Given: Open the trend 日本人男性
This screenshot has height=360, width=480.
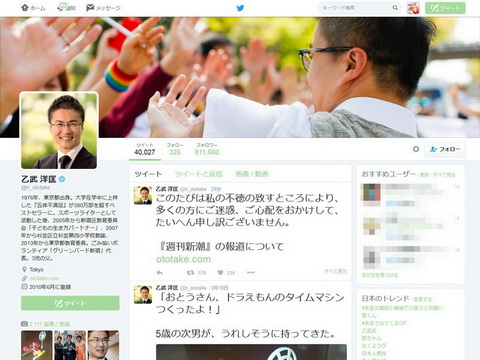Looking at the screenshot, I should [374, 353].
